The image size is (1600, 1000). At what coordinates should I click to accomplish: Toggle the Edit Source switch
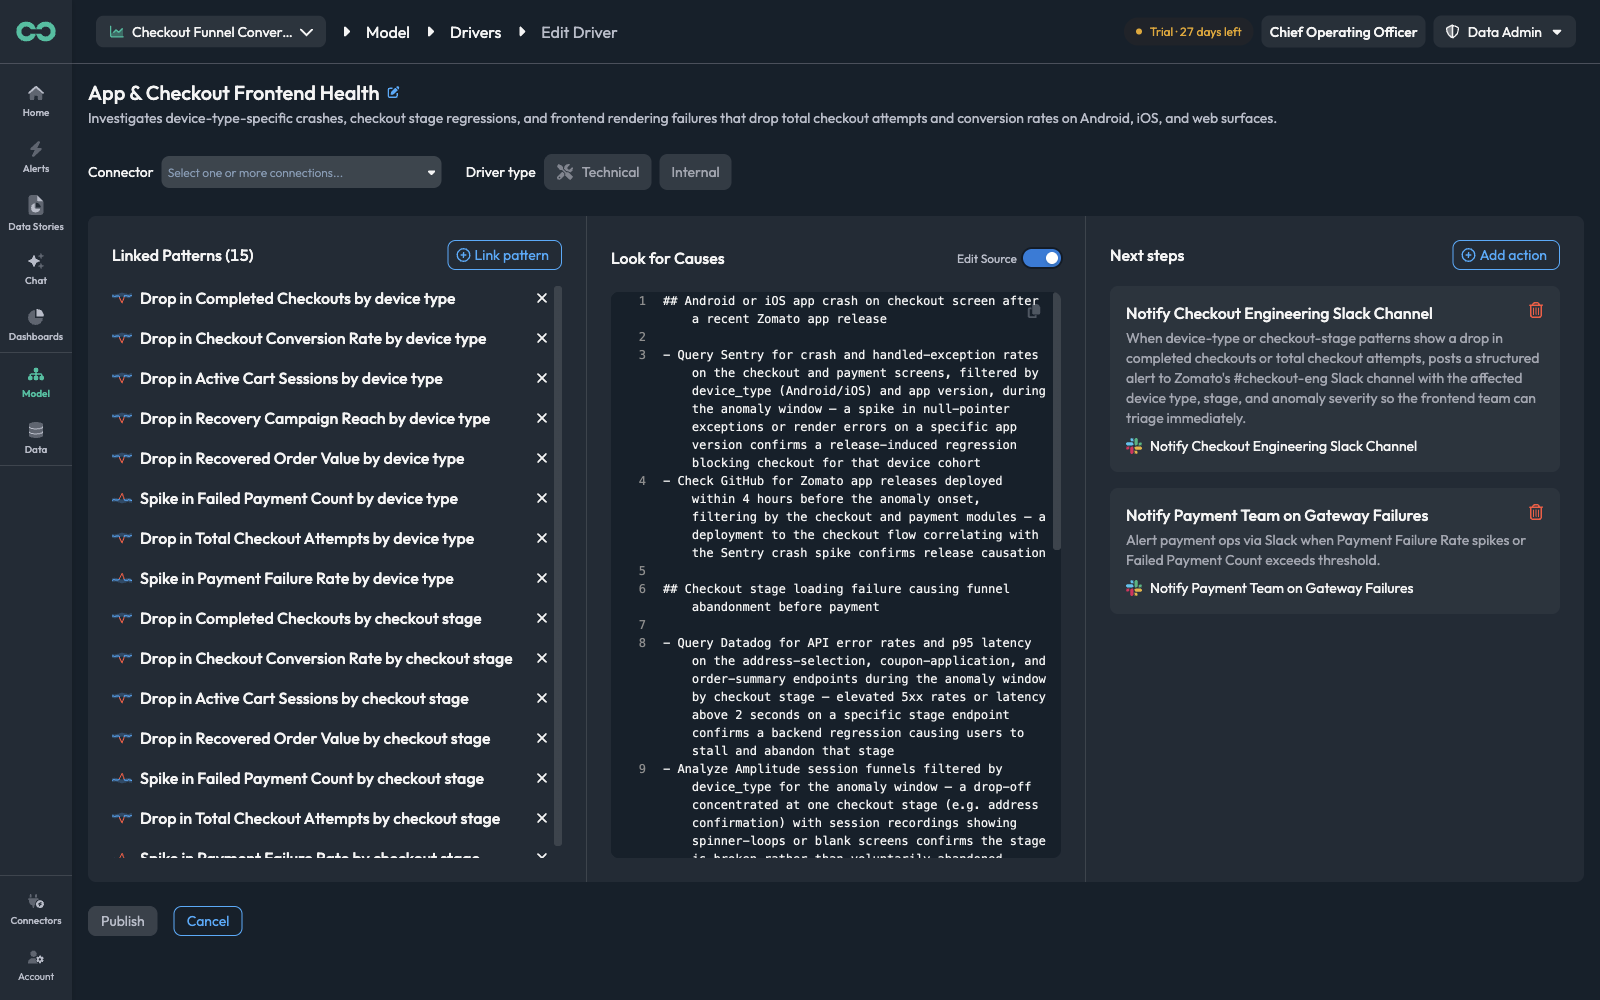click(1042, 258)
